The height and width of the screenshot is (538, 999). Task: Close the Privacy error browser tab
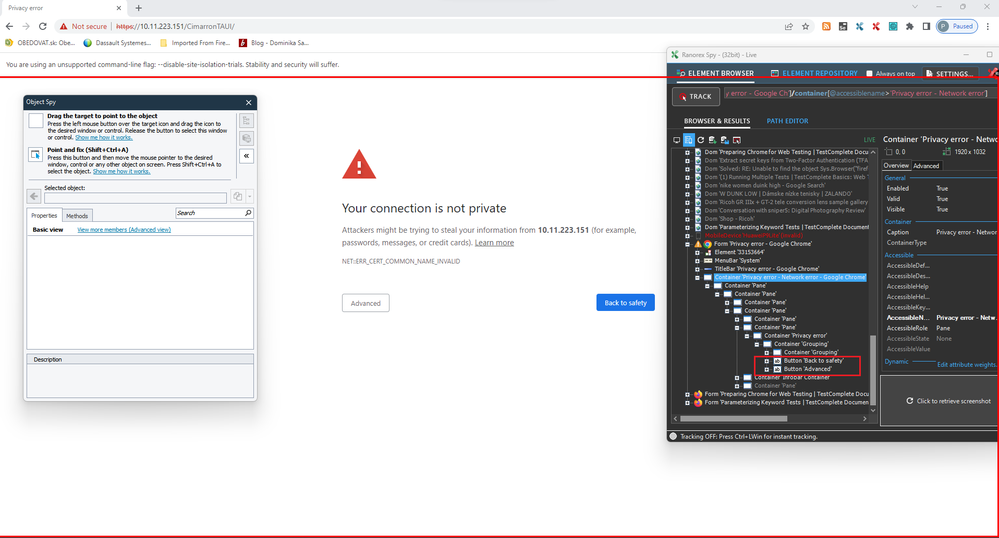pos(119,8)
